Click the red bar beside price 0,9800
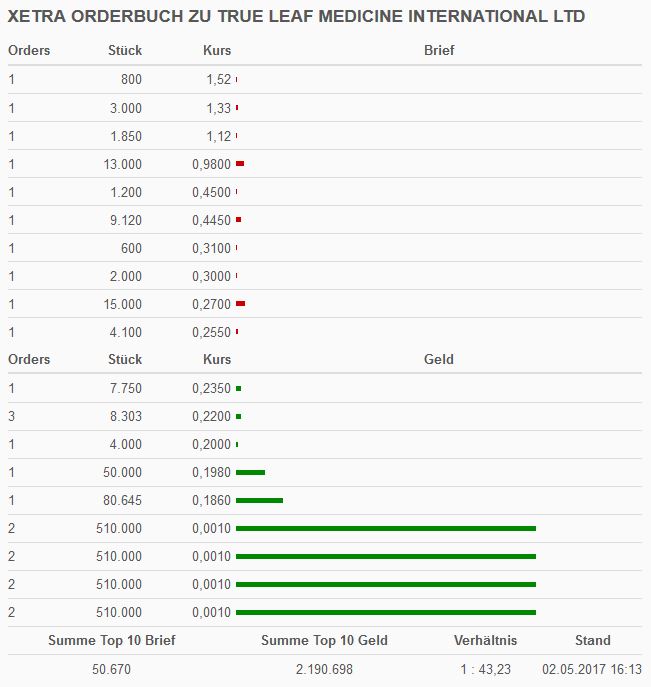Image resolution: width=651 pixels, height=687 pixels. tap(240, 164)
